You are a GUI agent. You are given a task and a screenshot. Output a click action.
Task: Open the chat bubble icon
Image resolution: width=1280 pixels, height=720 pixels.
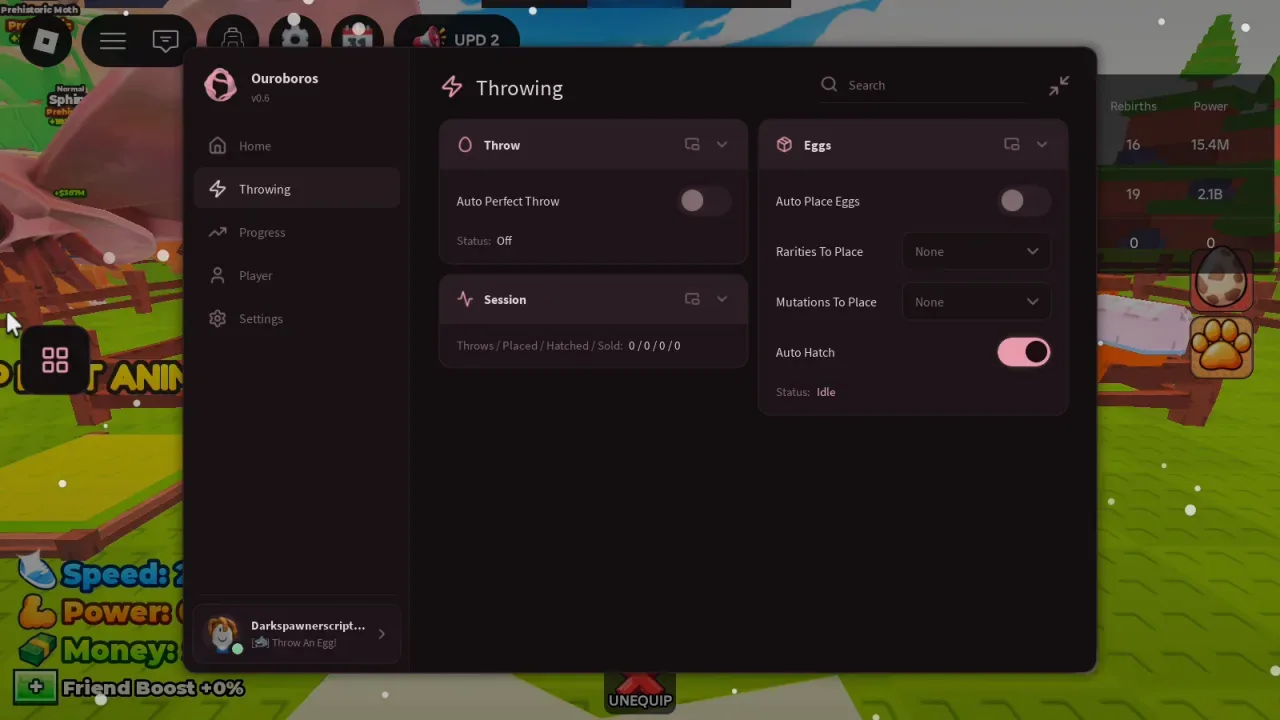(166, 41)
